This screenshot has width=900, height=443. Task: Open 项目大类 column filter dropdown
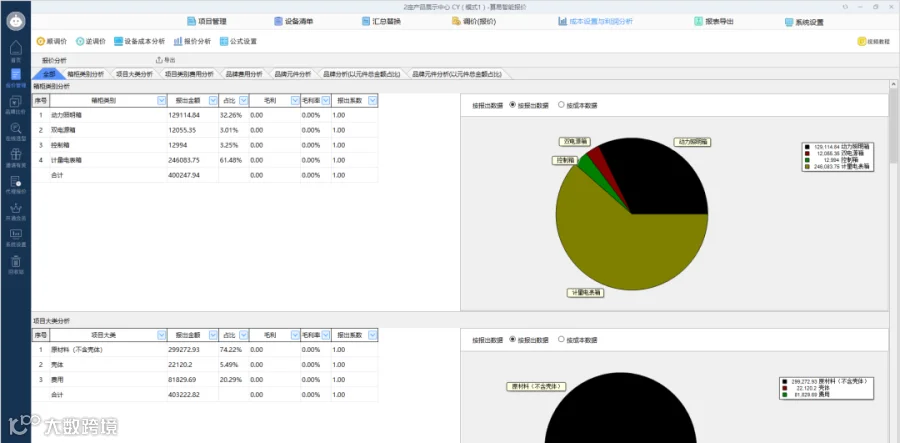161,335
